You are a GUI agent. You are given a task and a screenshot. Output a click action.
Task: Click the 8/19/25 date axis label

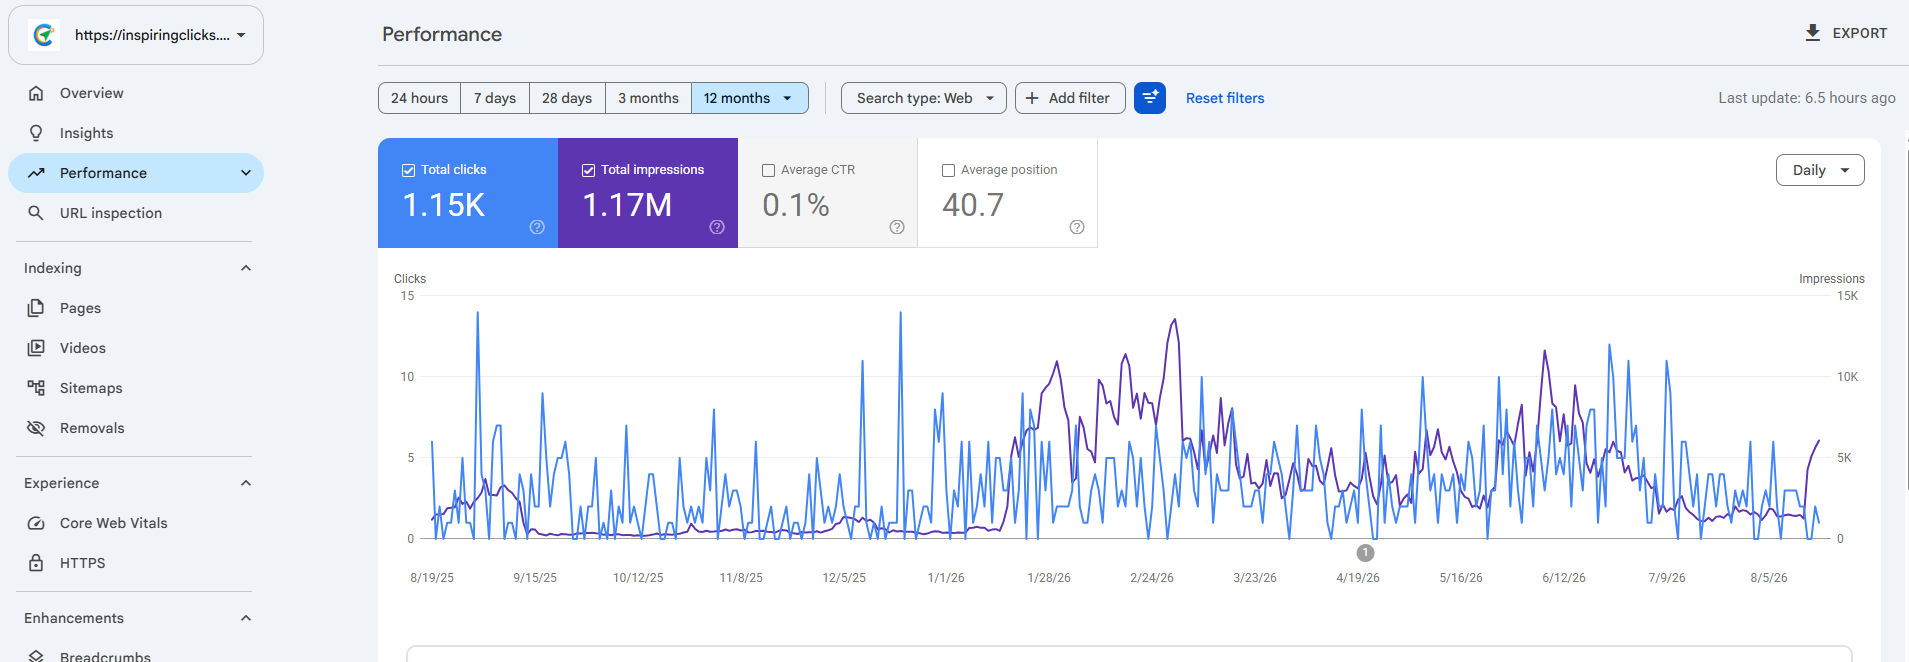[432, 578]
